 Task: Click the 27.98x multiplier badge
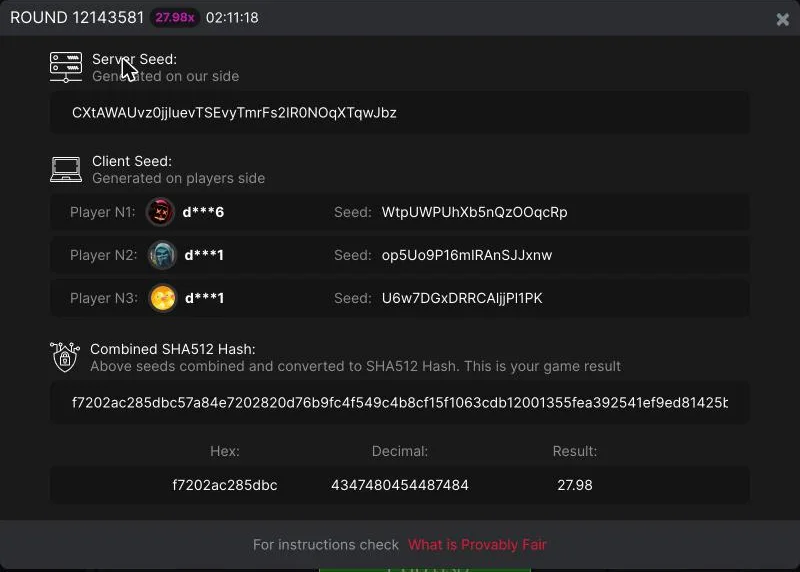coord(174,18)
